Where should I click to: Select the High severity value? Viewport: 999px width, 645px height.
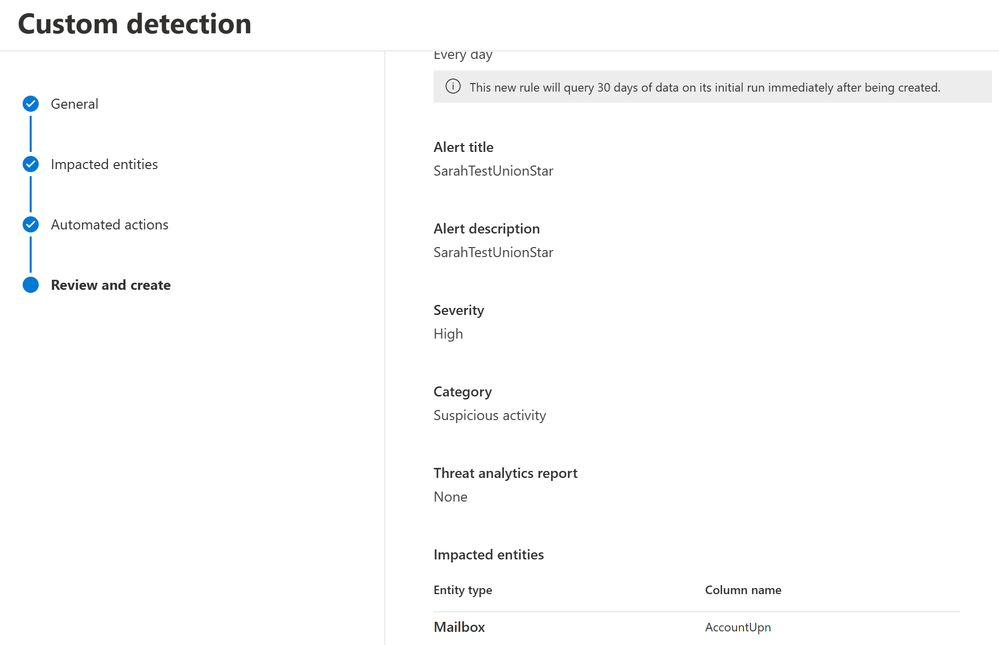(448, 334)
